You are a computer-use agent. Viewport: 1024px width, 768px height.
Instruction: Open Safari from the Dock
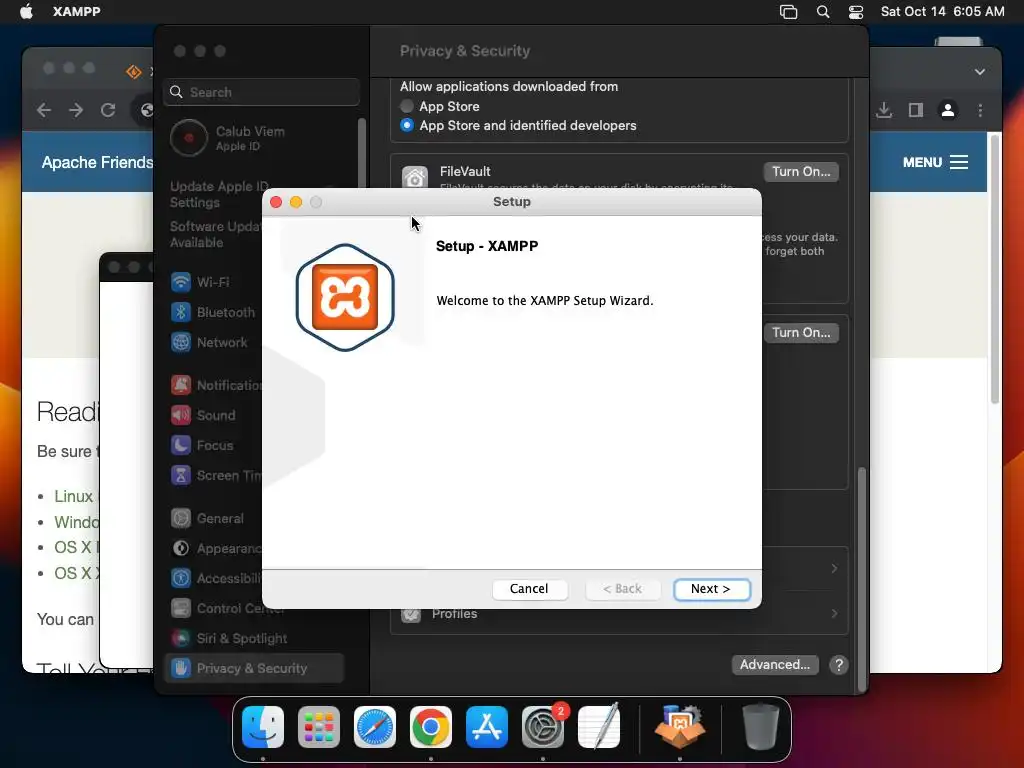(x=375, y=726)
